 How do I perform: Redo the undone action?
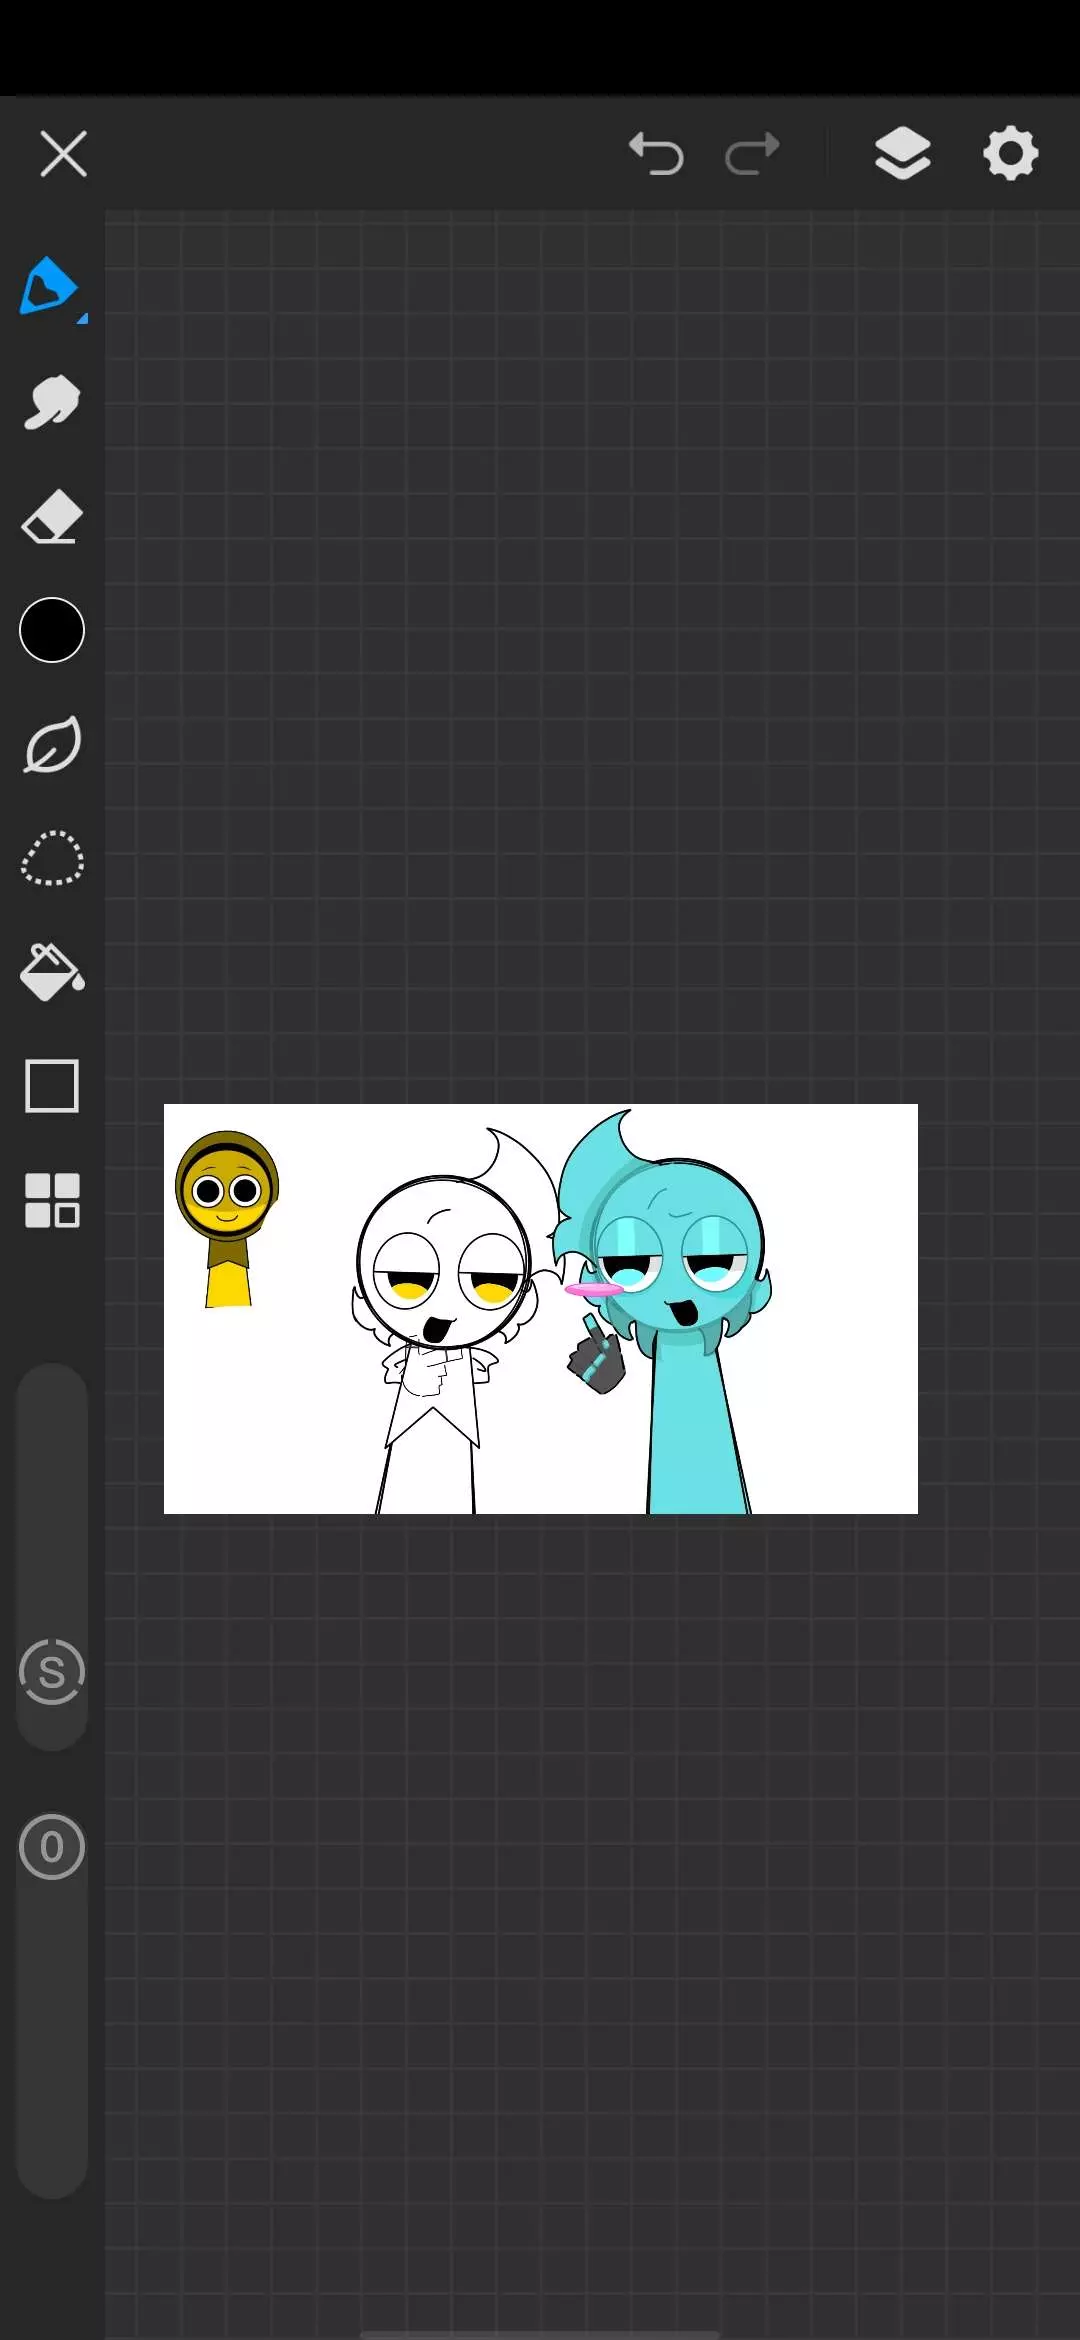point(752,154)
